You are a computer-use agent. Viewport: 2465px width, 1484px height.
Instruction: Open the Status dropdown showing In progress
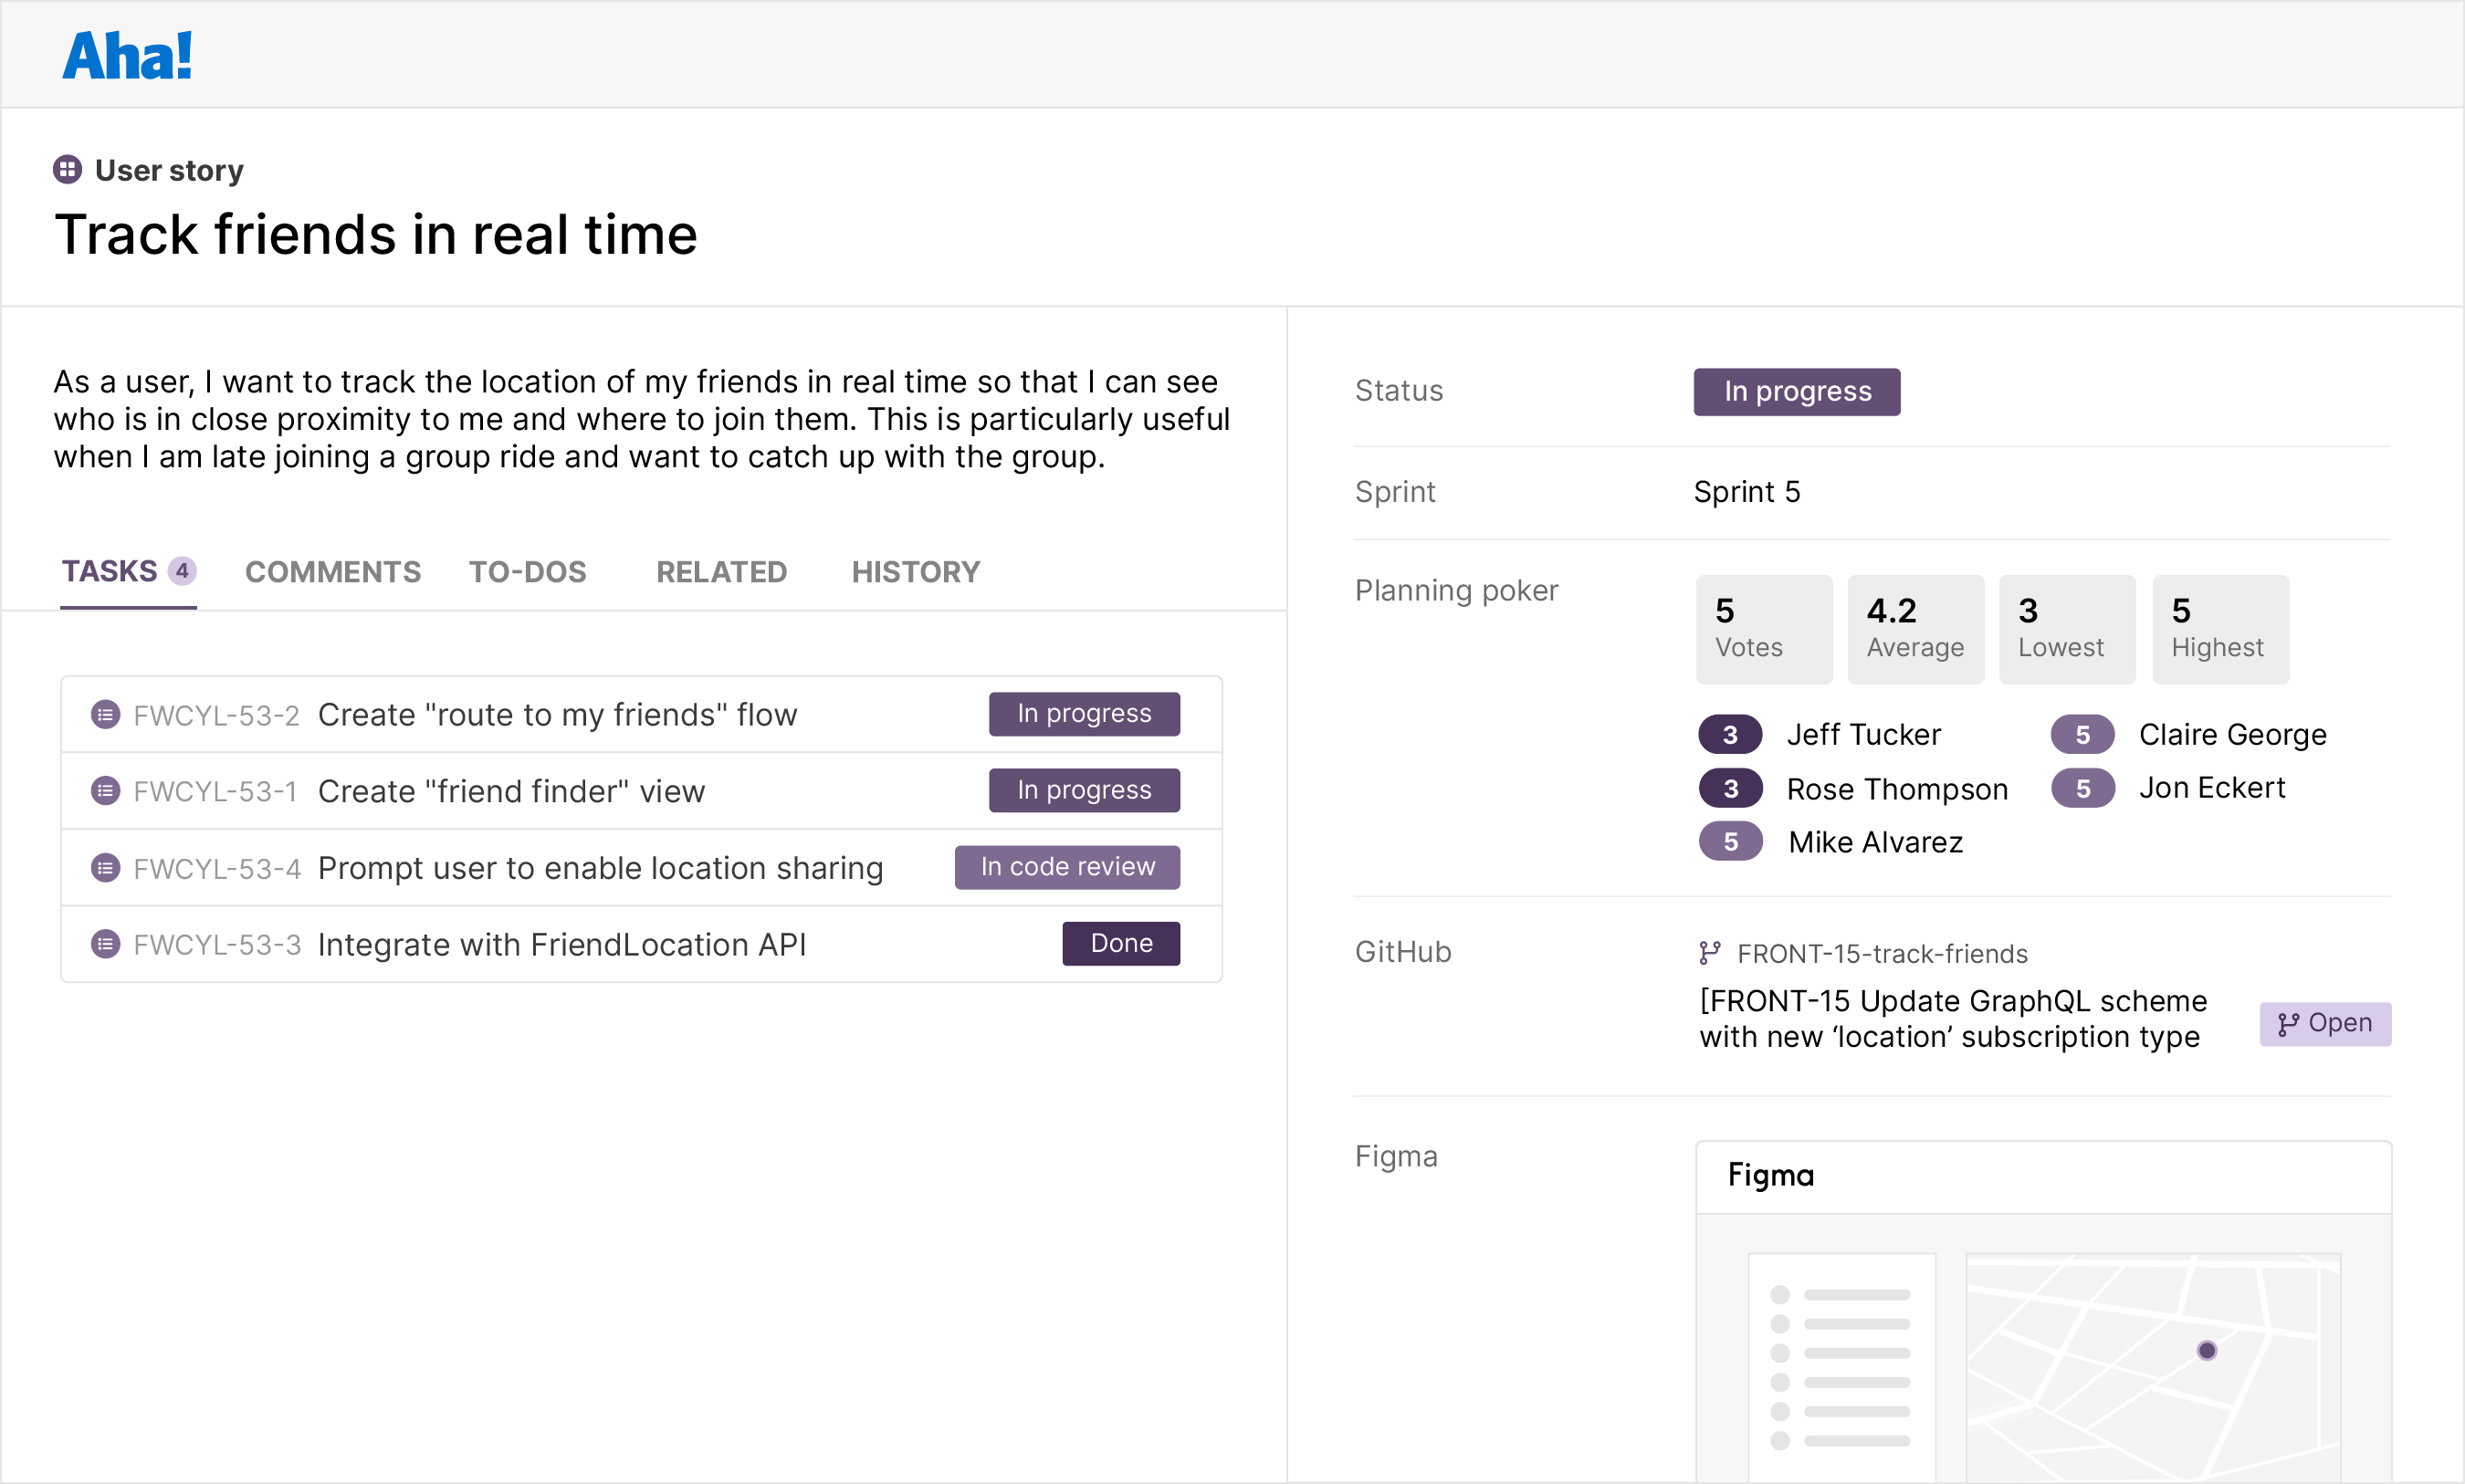(x=1796, y=391)
